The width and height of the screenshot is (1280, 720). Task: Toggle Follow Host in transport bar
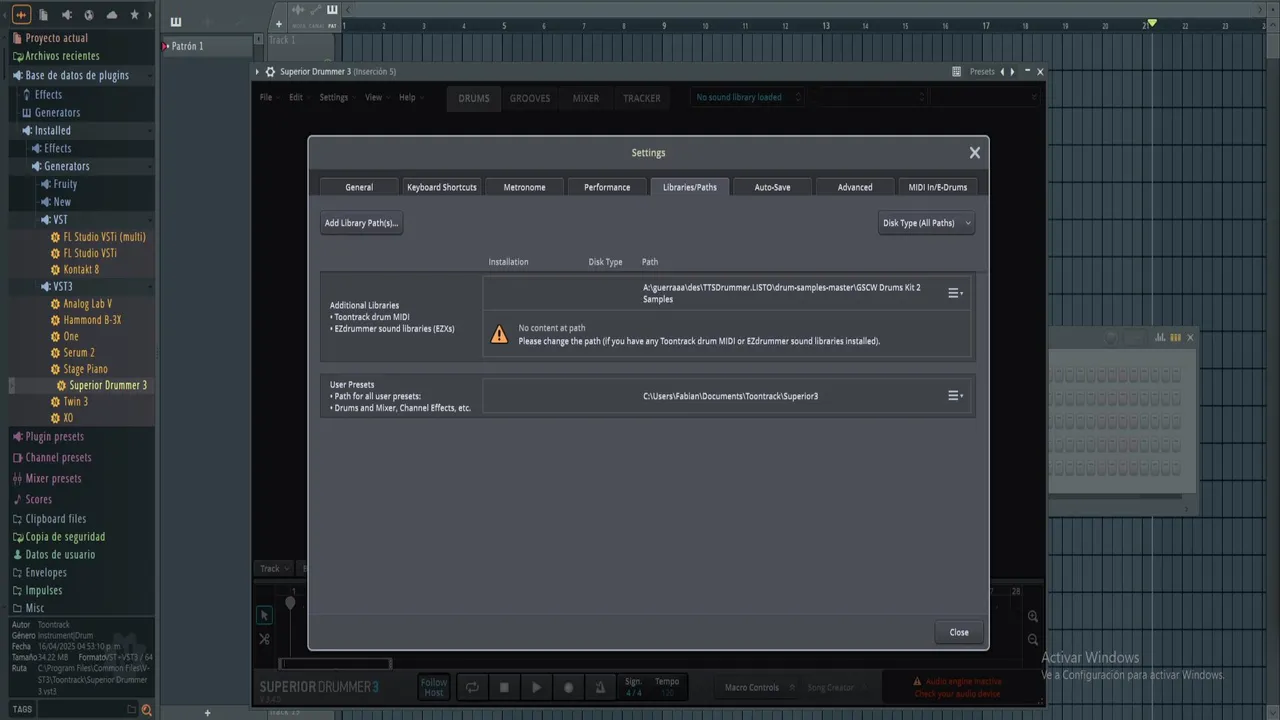[434, 687]
